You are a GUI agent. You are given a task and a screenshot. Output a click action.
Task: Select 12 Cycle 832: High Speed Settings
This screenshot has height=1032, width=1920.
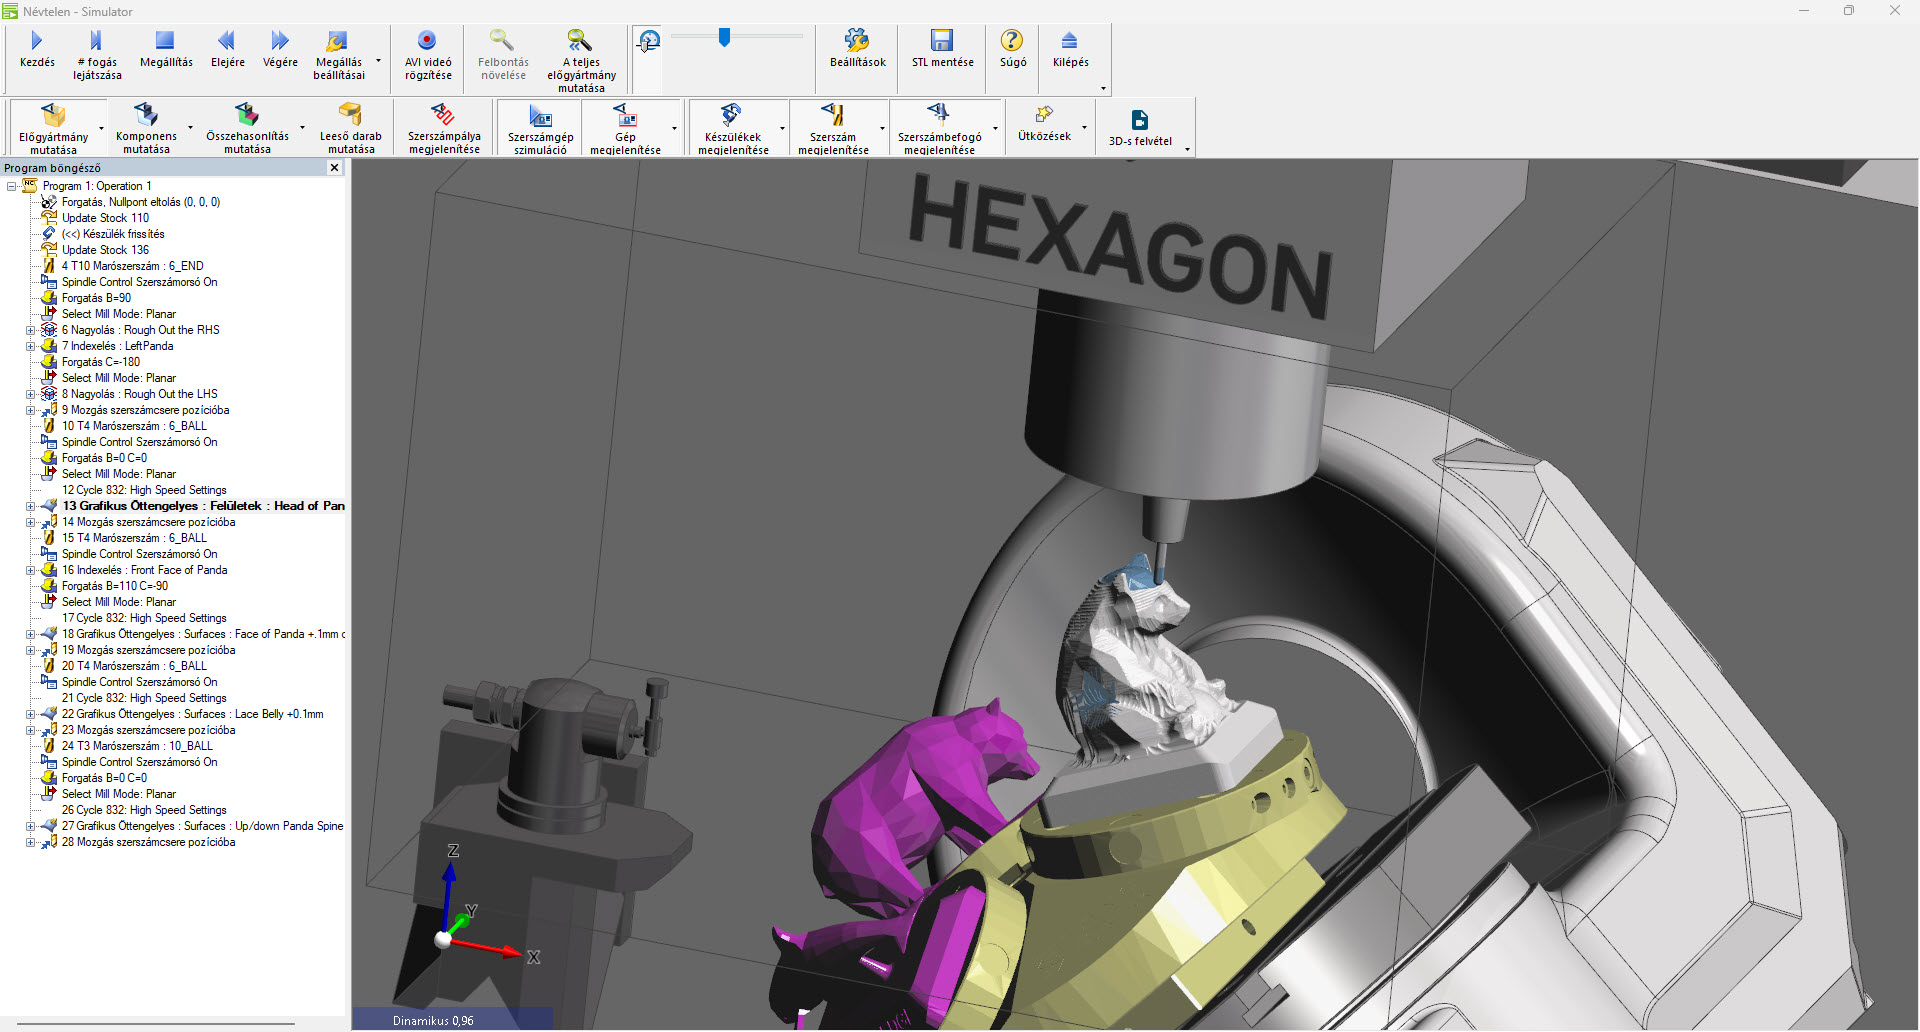tap(144, 490)
